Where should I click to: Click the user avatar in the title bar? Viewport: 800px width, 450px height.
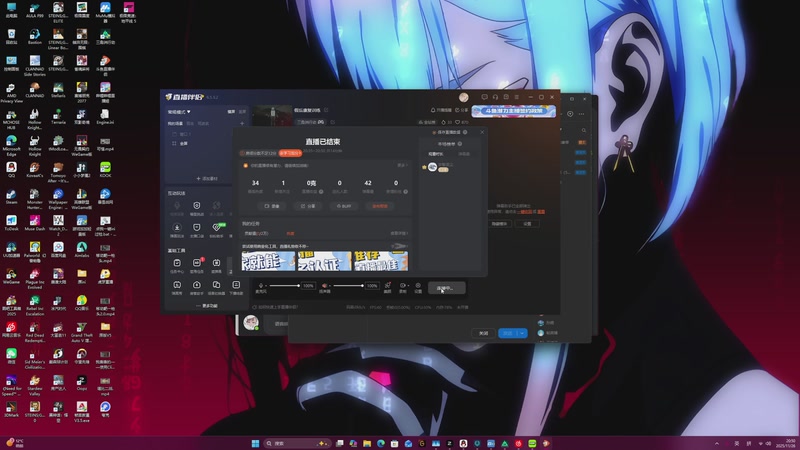tap(463, 97)
